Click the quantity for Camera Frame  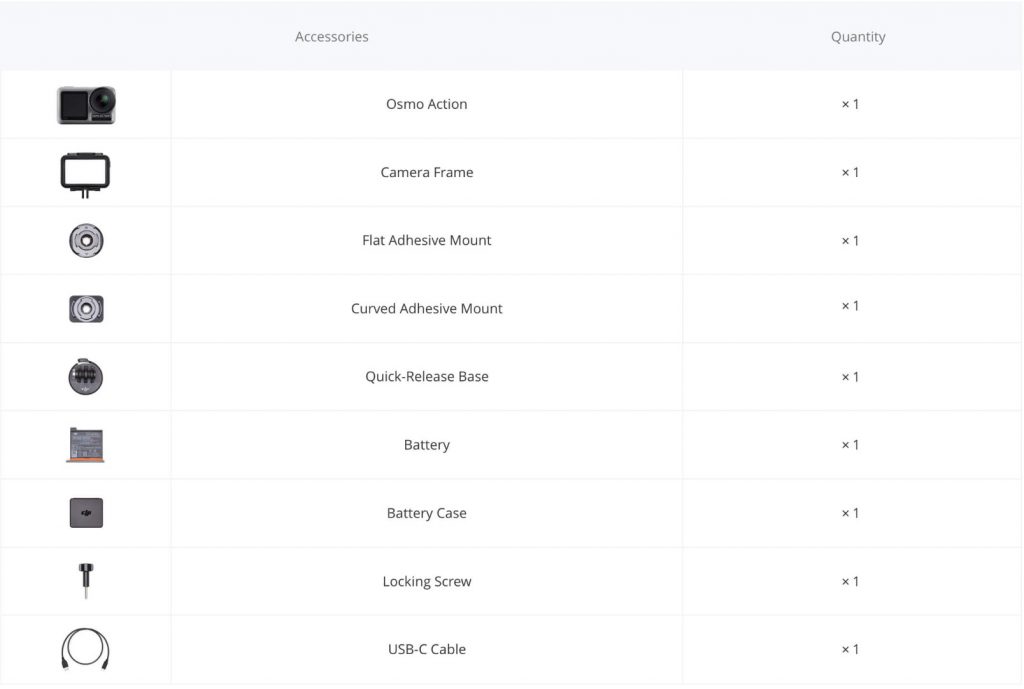(850, 172)
